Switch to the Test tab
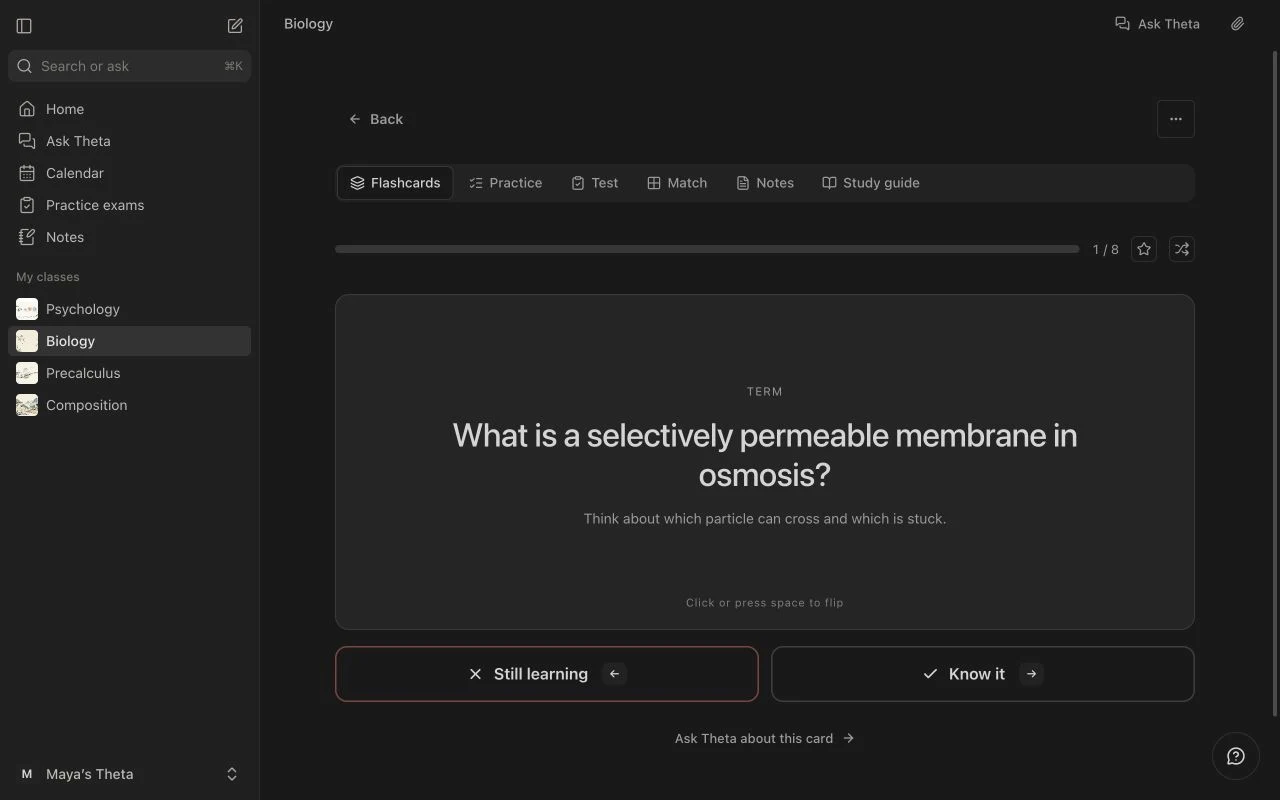Image resolution: width=1280 pixels, height=800 pixels. [595, 183]
